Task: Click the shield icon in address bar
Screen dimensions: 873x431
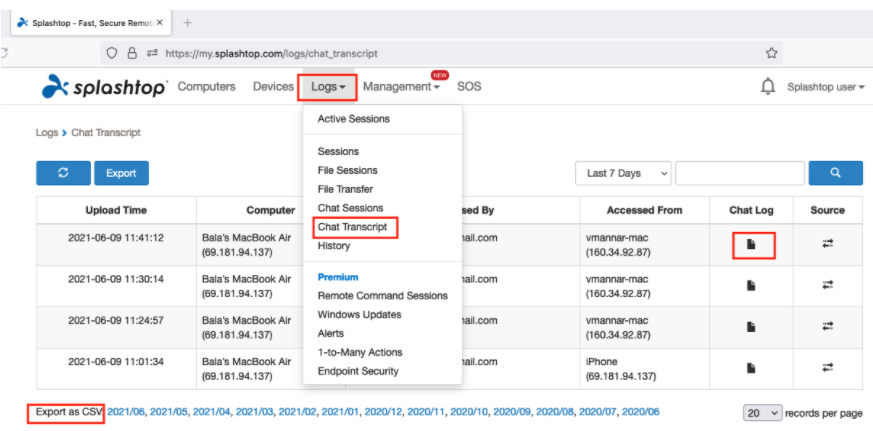Action: [112, 53]
